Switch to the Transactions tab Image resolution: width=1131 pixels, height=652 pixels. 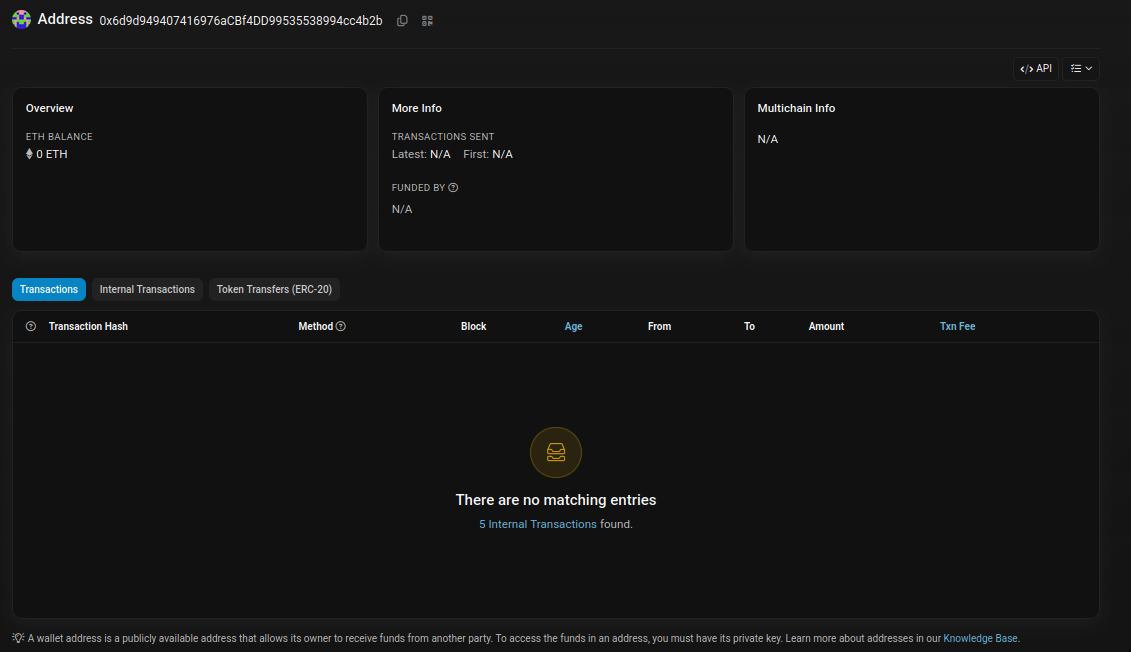click(49, 289)
